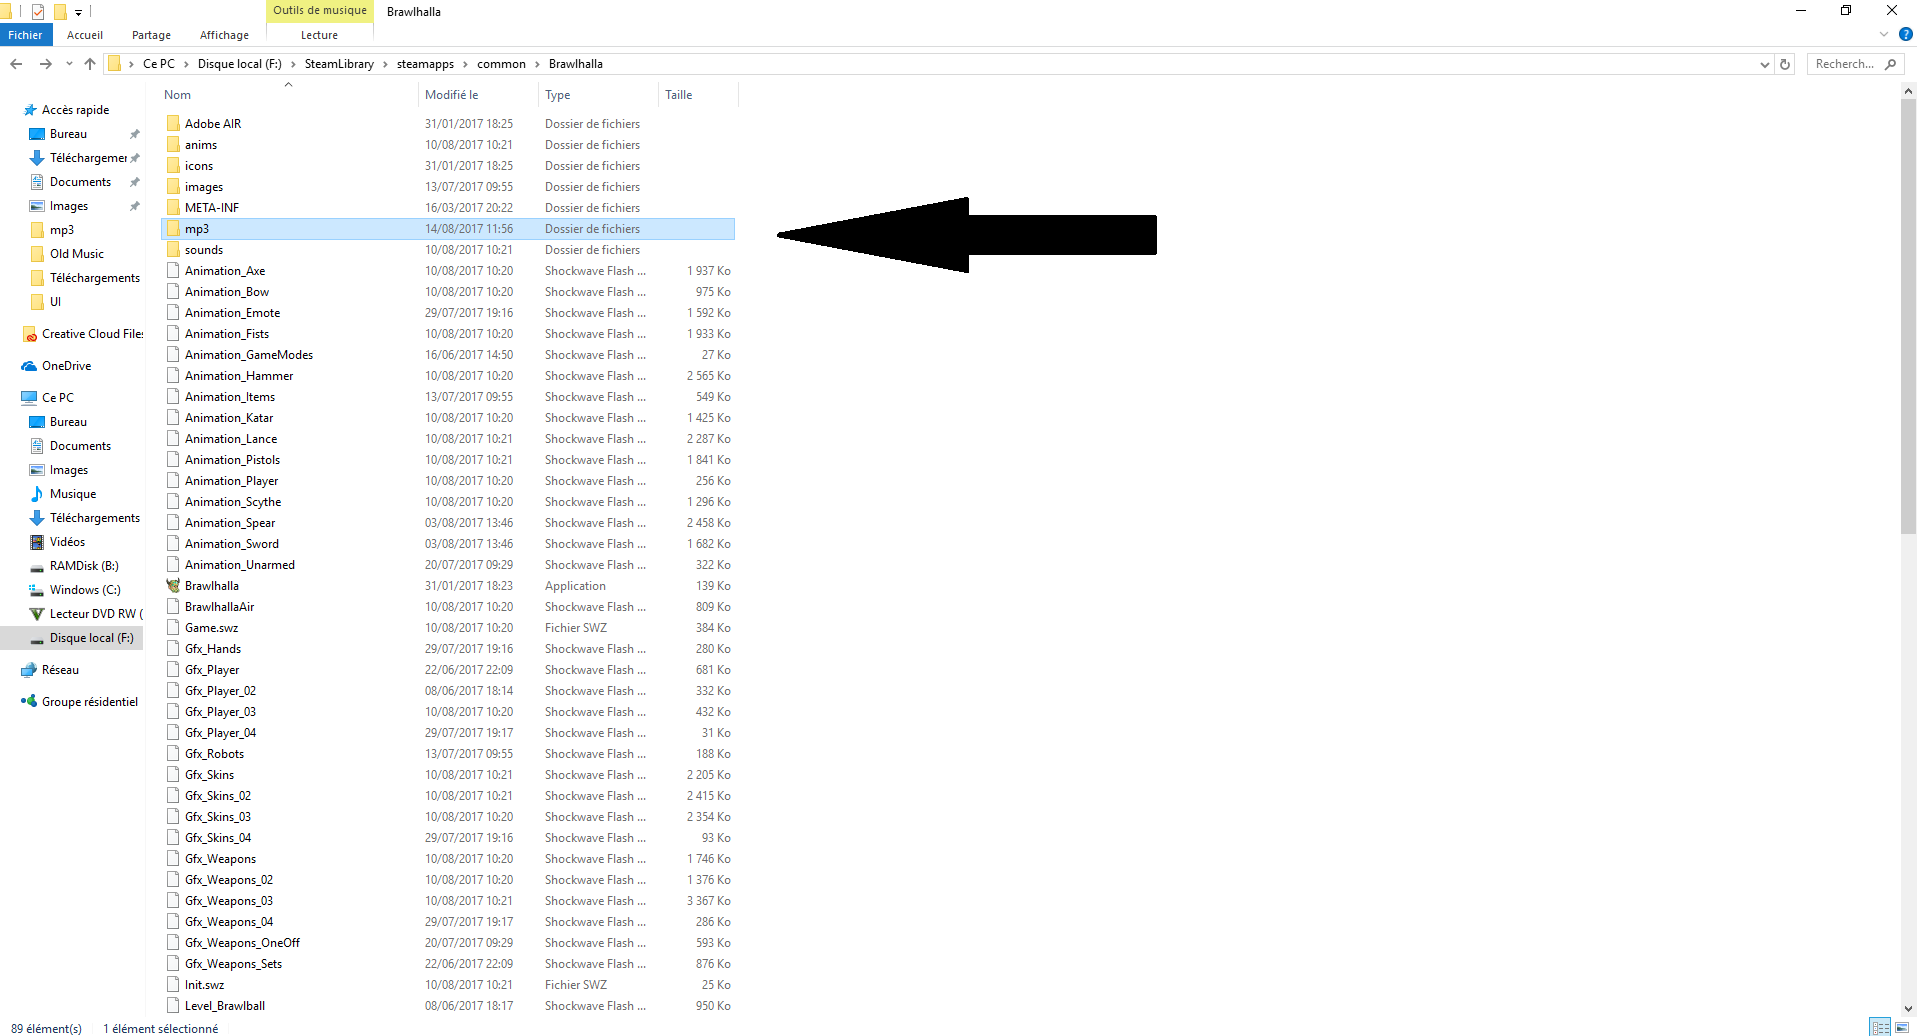Go to common in the address bar
Image resolution: width=1917 pixels, height=1036 pixels.
pos(501,64)
